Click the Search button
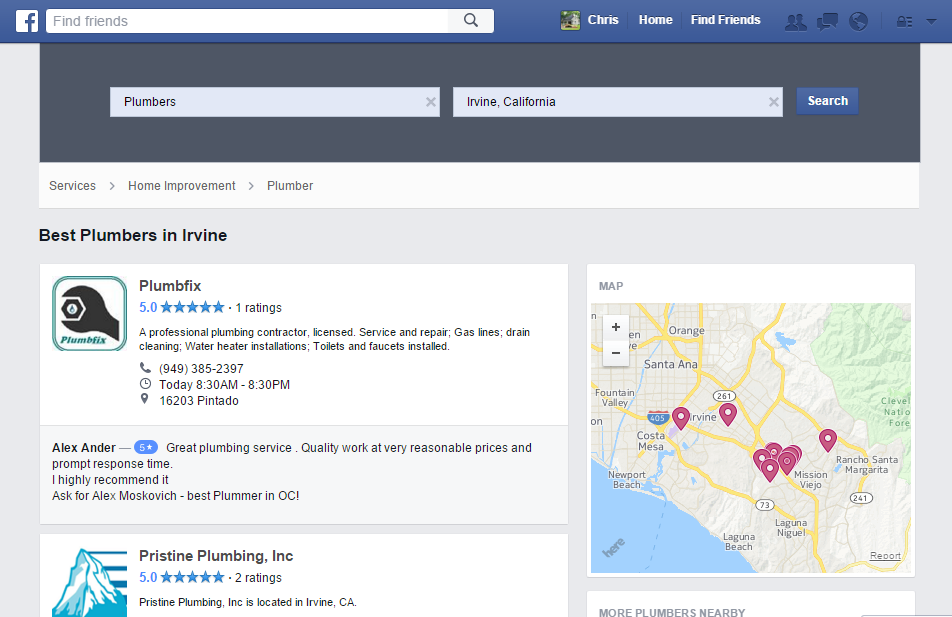Image resolution: width=952 pixels, height=617 pixels. 828,101
